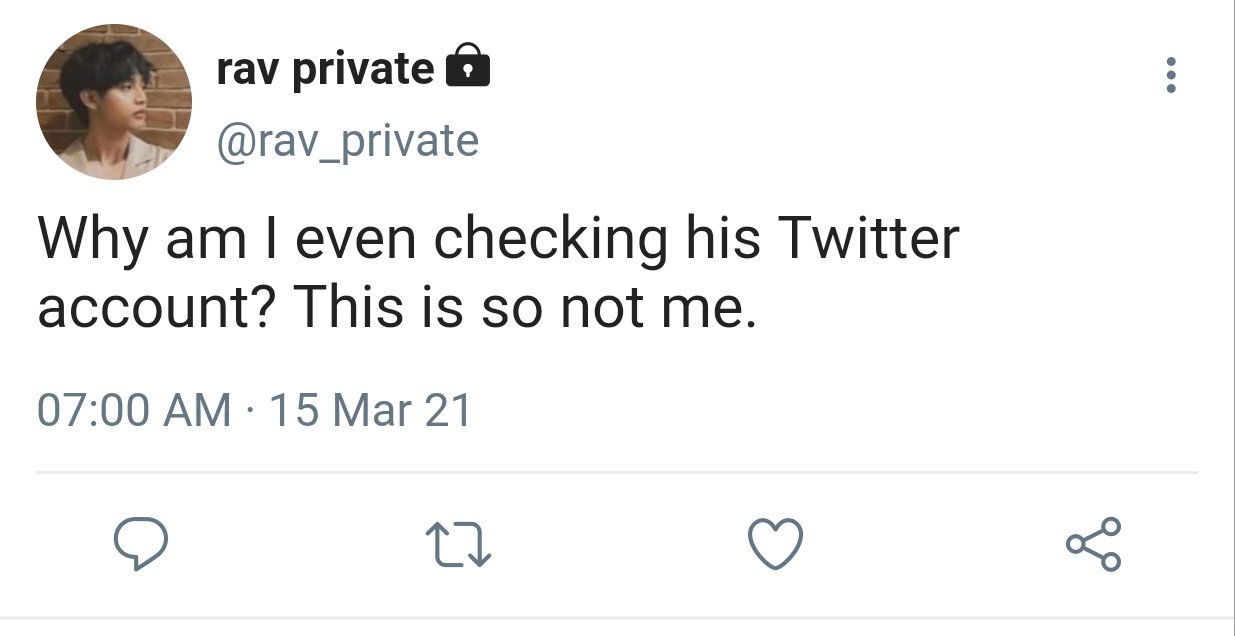Open the three-dot more options menu
This screenshot has width=1235, height=636.
coord(1172,76)
